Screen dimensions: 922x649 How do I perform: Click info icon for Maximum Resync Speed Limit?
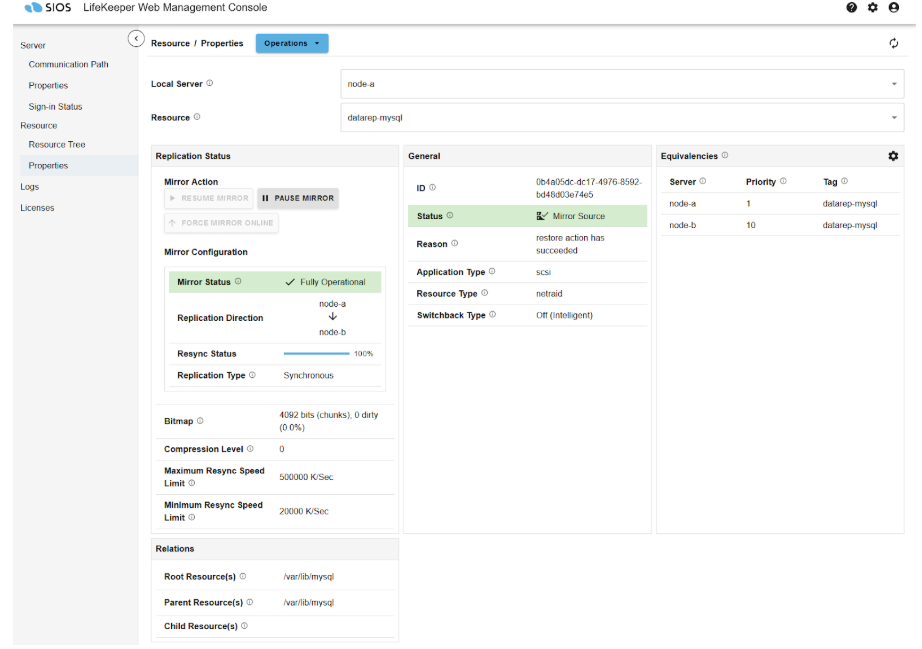[x=192, y=483]
